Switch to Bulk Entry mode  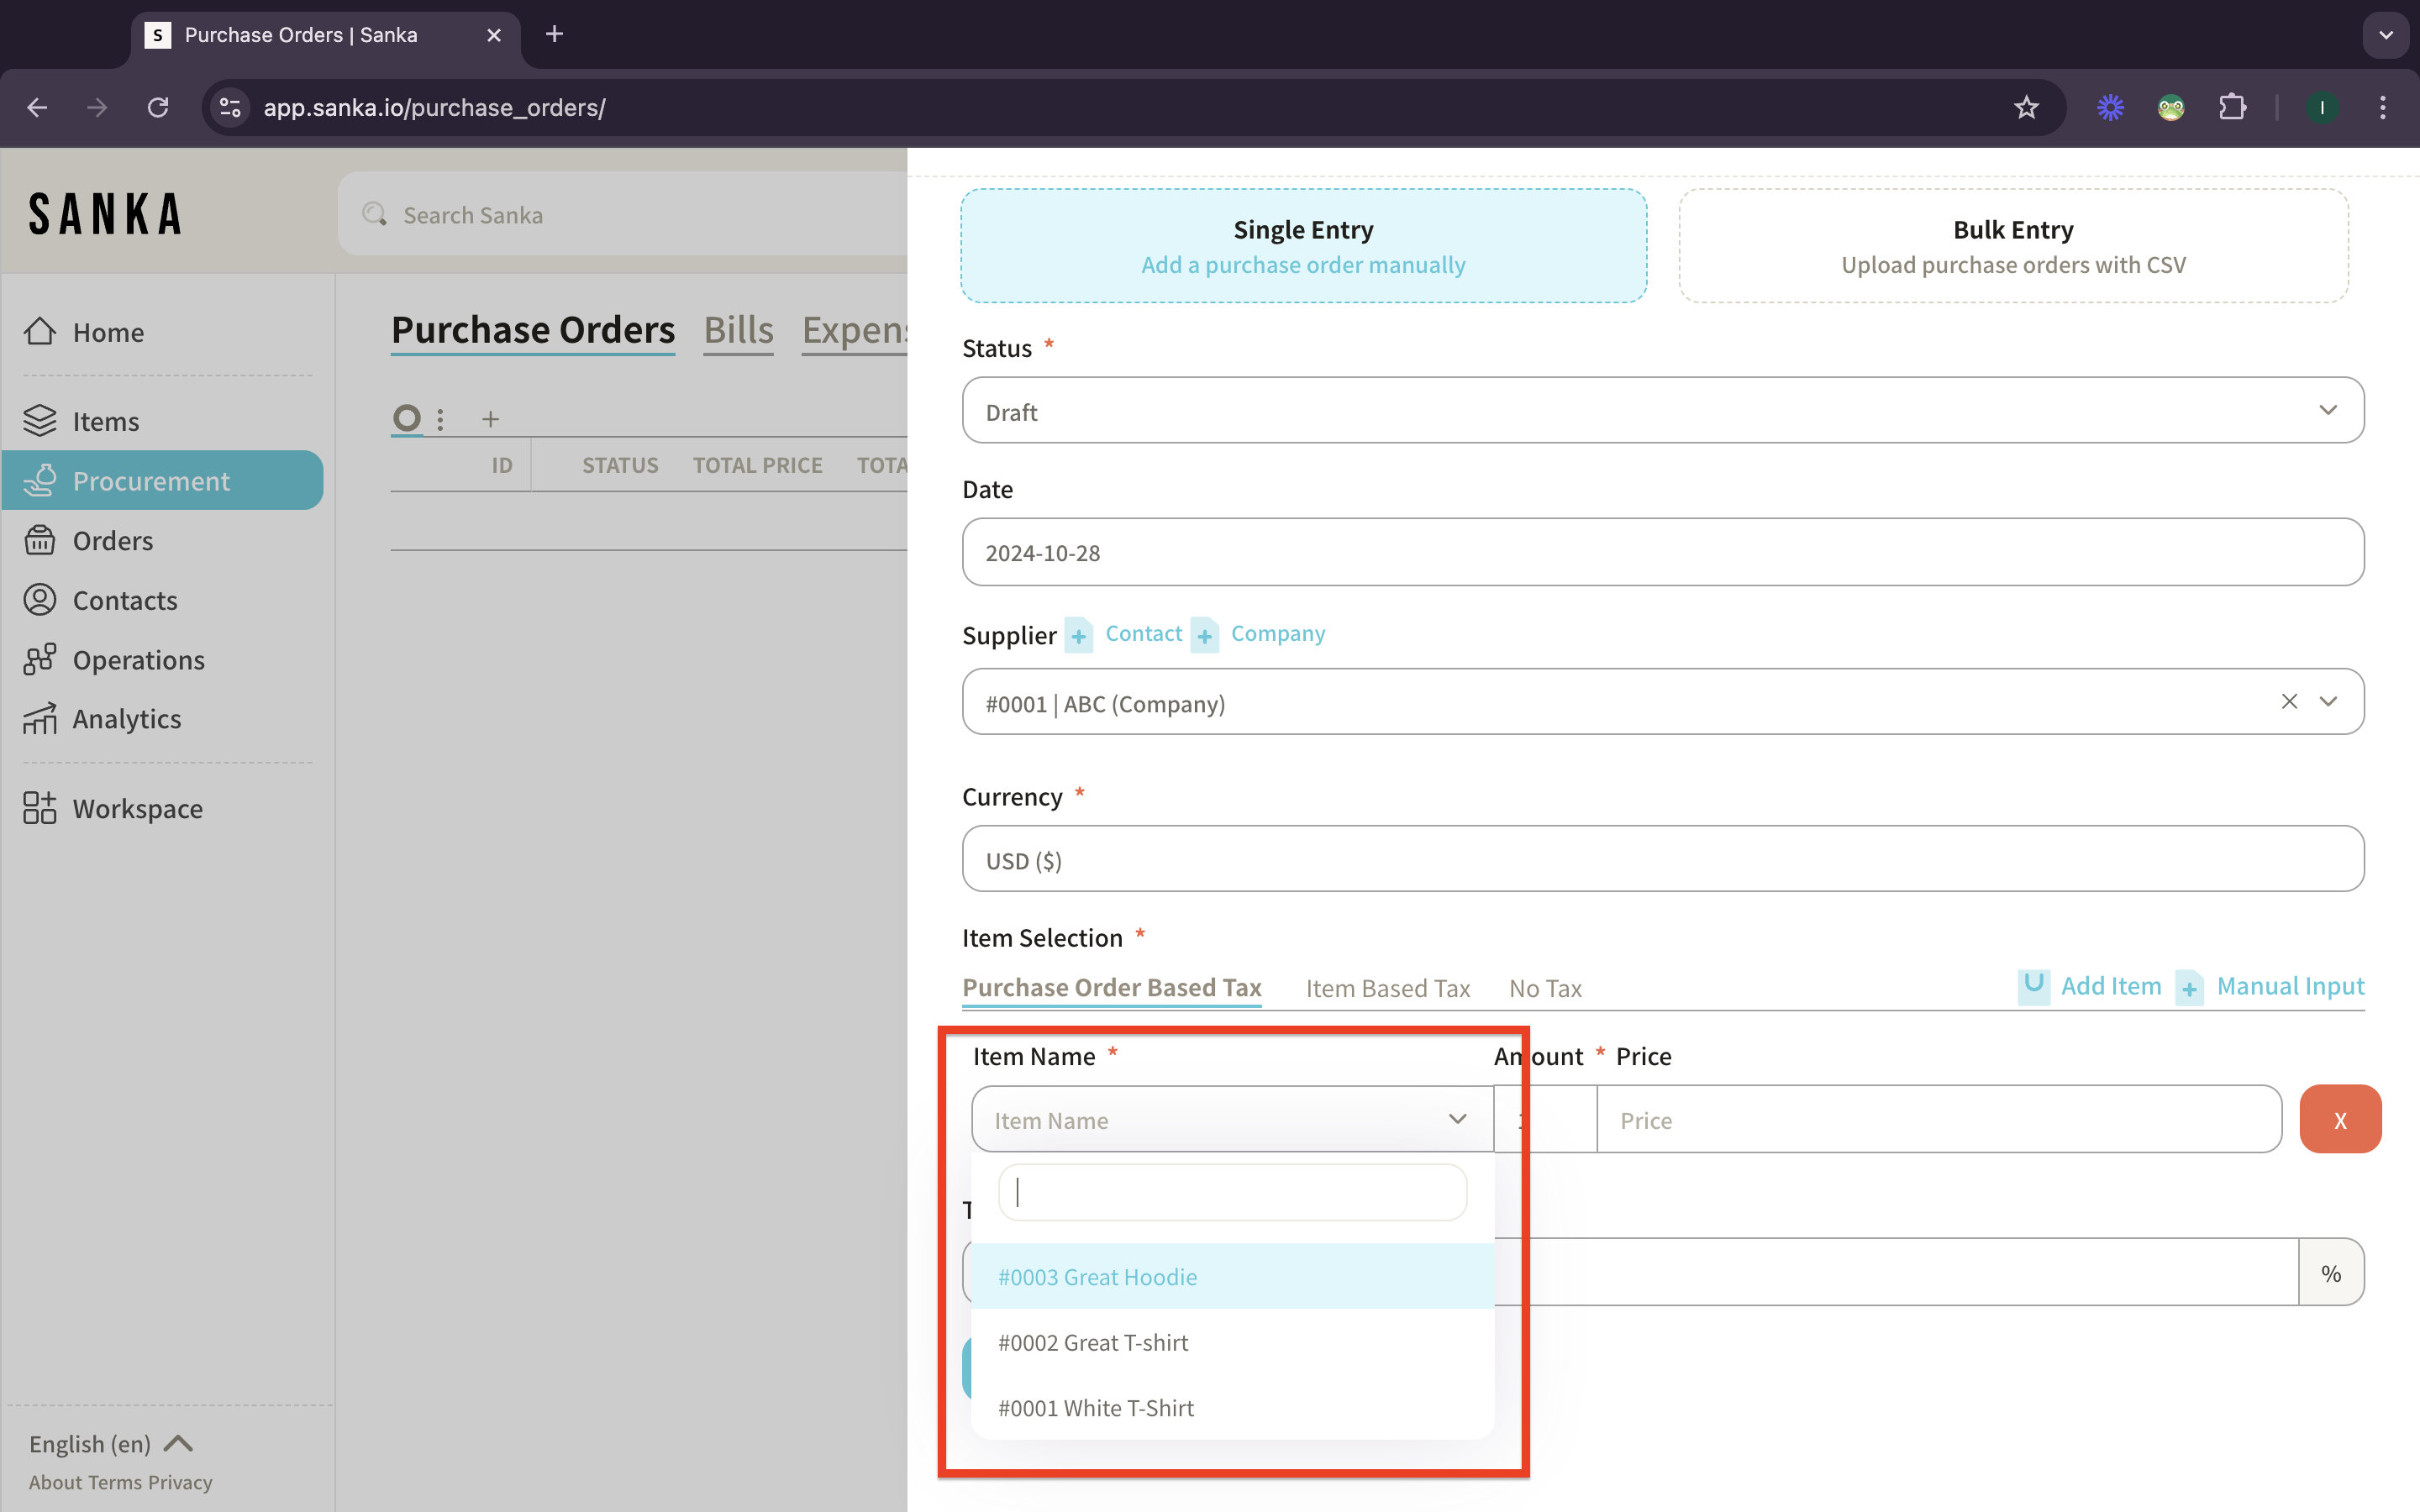[2012, 246]
